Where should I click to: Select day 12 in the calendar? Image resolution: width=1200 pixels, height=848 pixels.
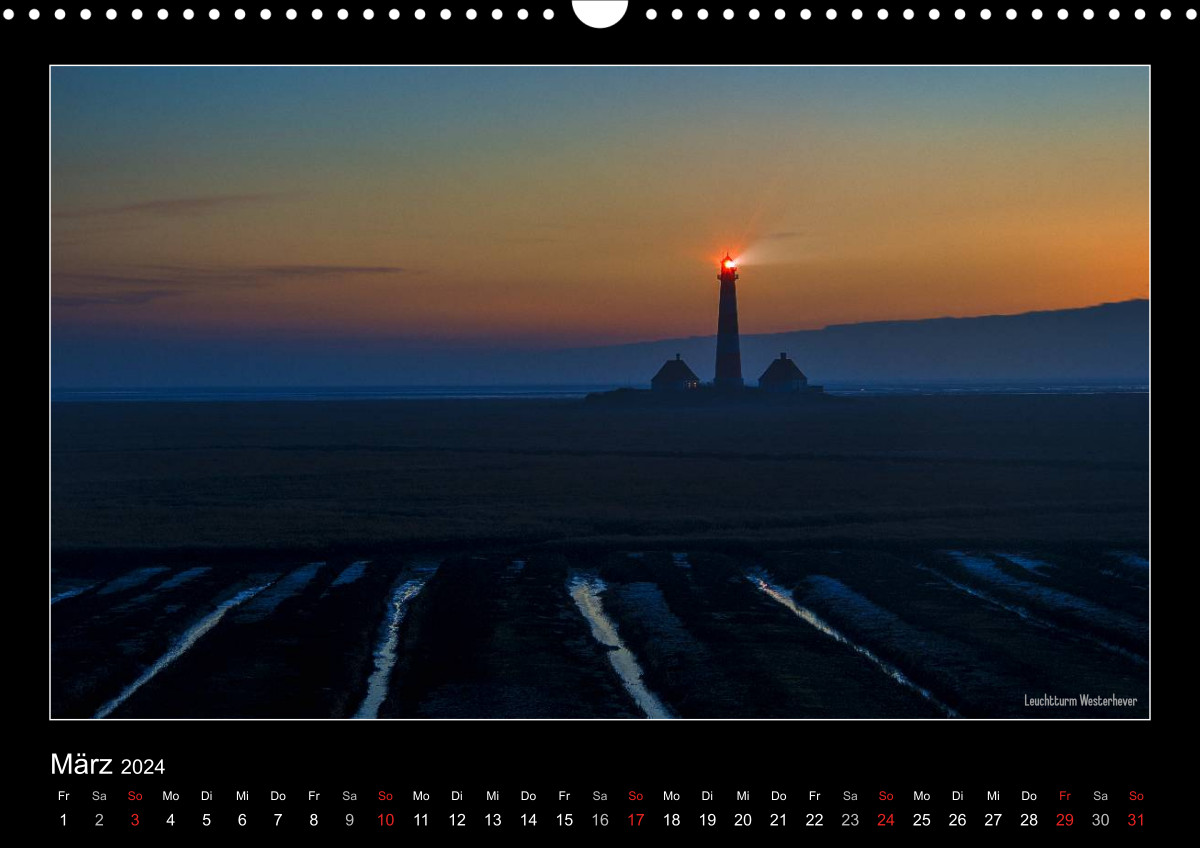coord(457,820)
